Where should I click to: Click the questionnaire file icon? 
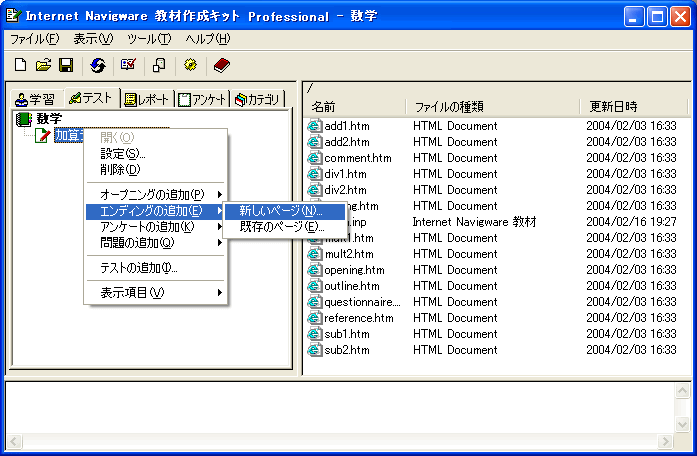(314, 302)
